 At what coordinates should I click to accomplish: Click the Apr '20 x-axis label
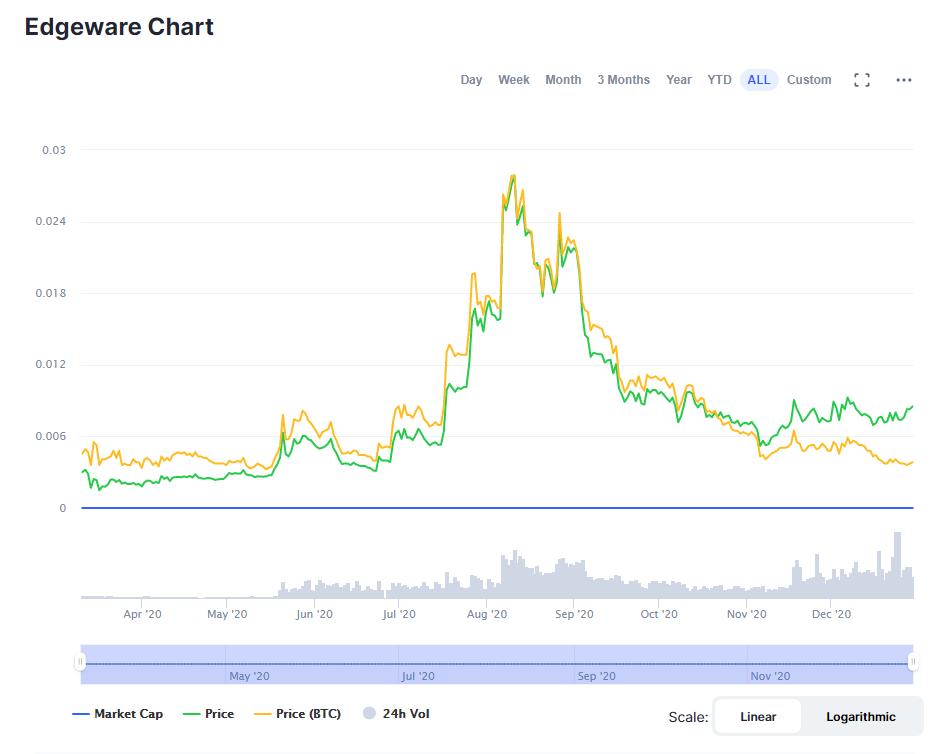142,614
